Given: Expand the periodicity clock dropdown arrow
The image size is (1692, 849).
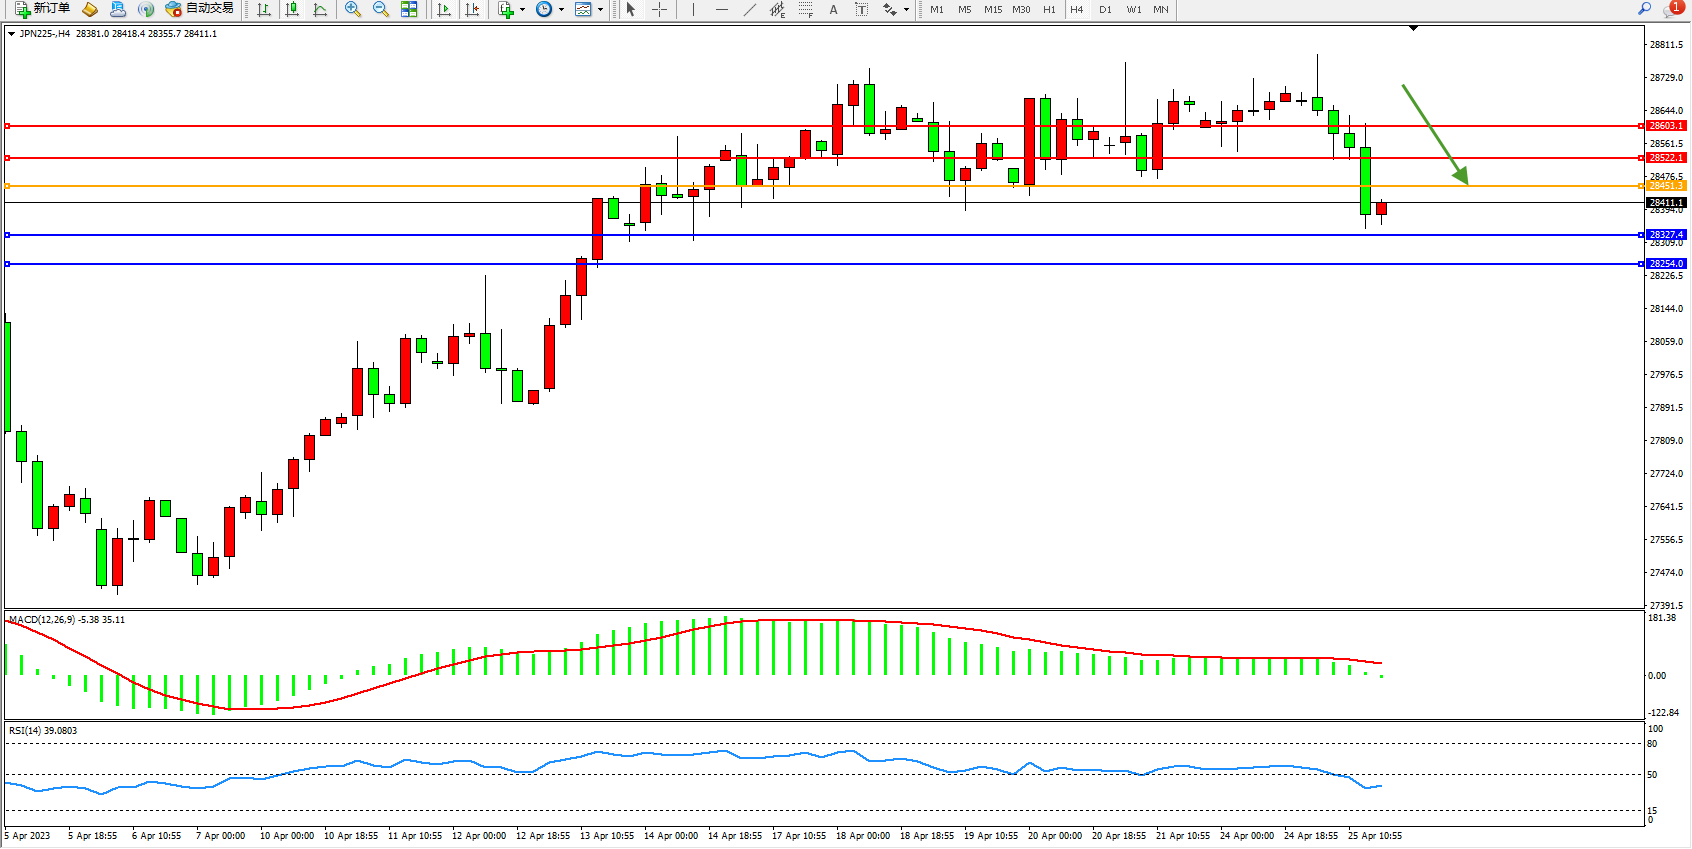Looking at the screenshot, I should tap(561, 10).
